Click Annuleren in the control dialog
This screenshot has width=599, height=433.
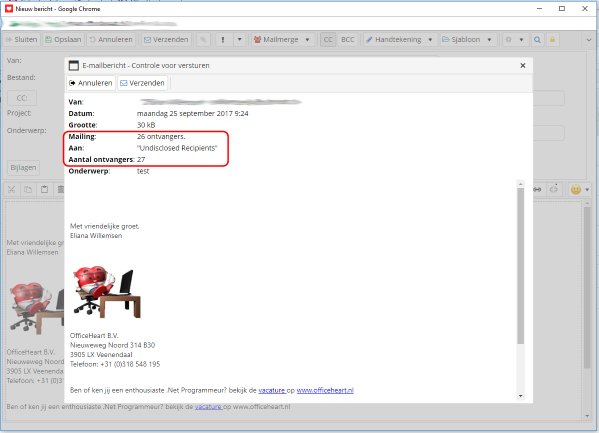click(x=91, y=83)
